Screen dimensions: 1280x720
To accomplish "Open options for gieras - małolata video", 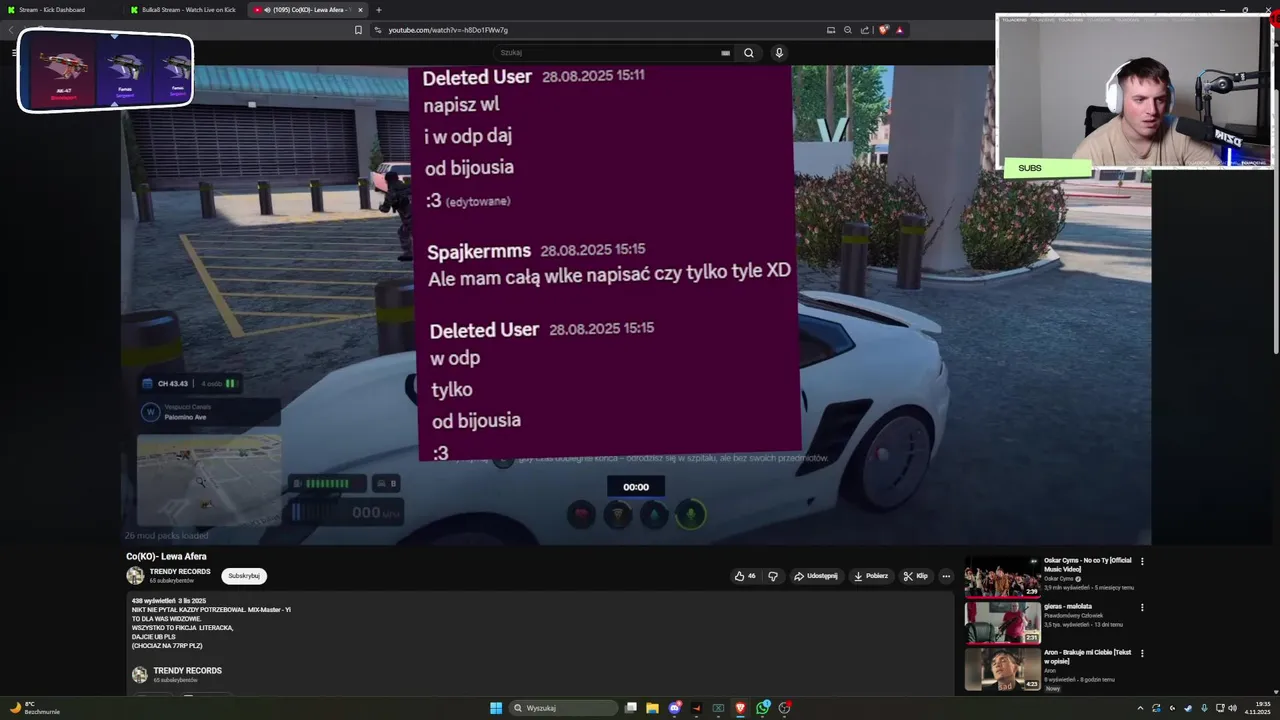I will 1142,607.
